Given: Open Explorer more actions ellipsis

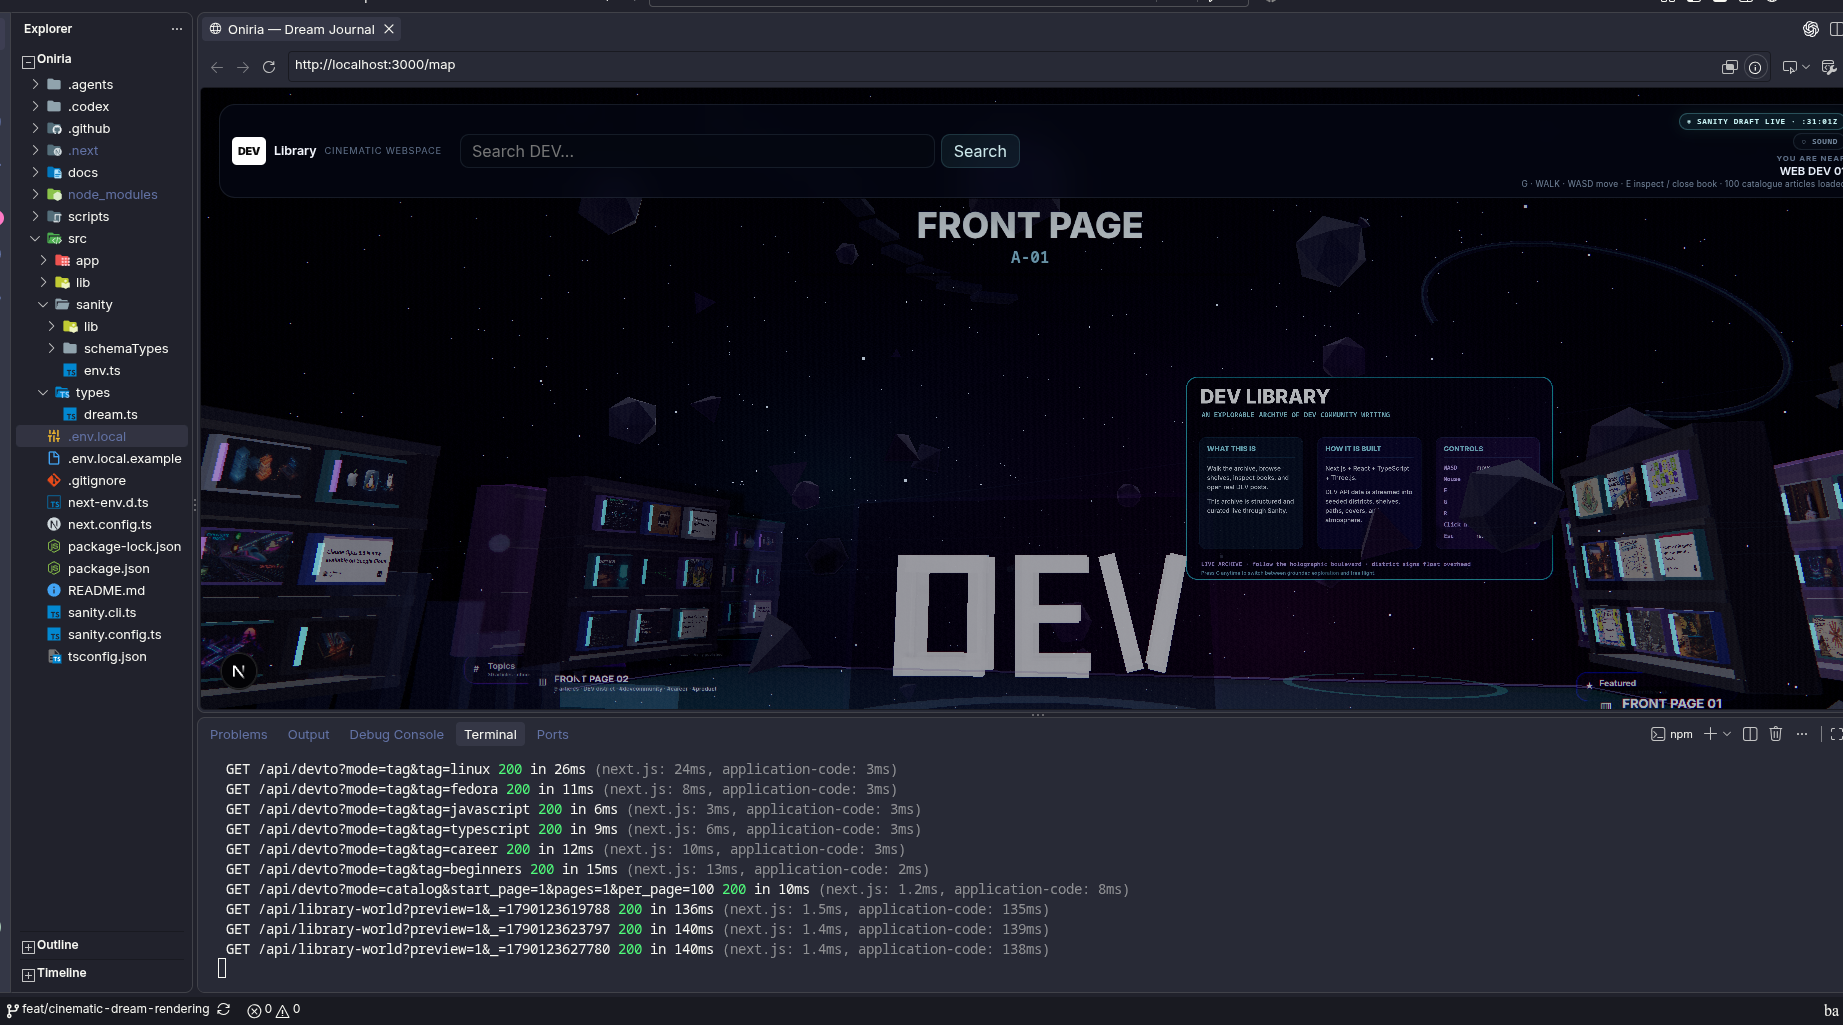Looking at the screenshot, I should click(x=177, y=29).
